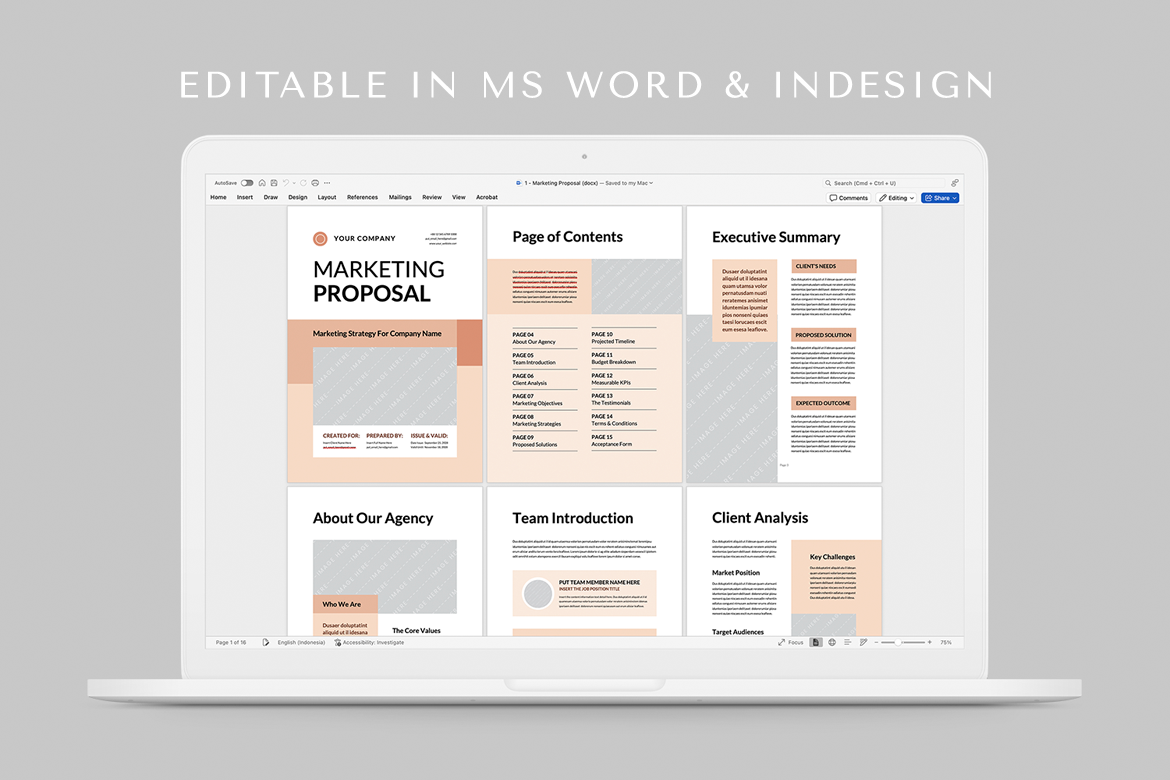Switch to the References tab

pyautogui.click(x=362, y=198)
